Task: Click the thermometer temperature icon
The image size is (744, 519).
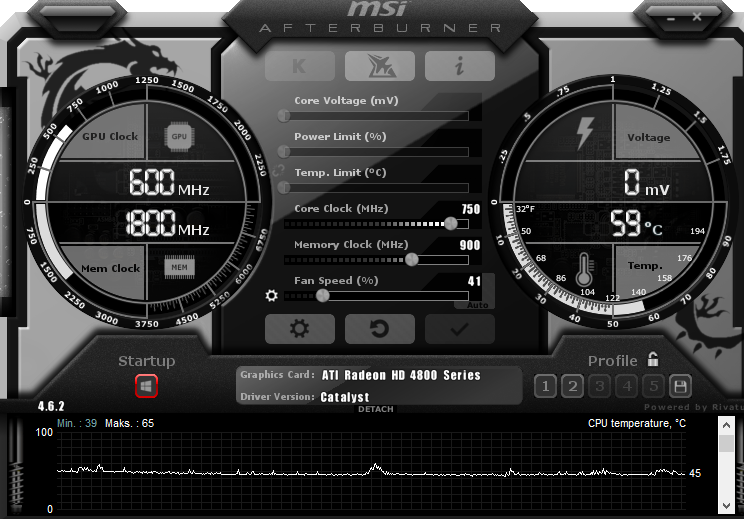Action: [x=584, y=269]
